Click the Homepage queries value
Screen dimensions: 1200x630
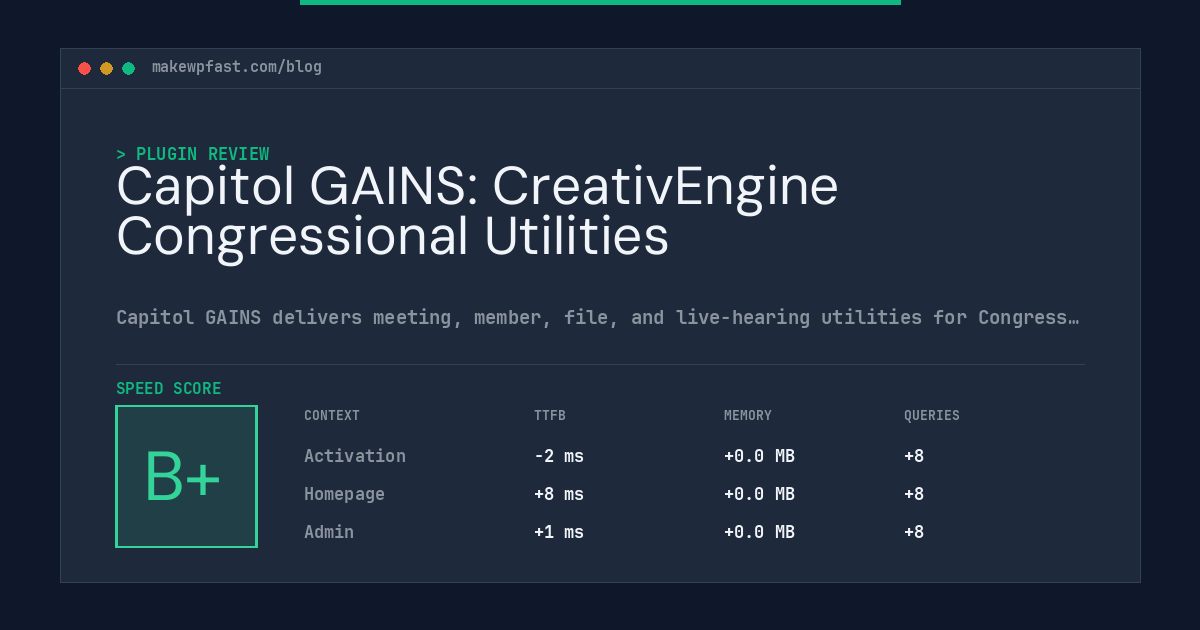(x=914, y=494)
